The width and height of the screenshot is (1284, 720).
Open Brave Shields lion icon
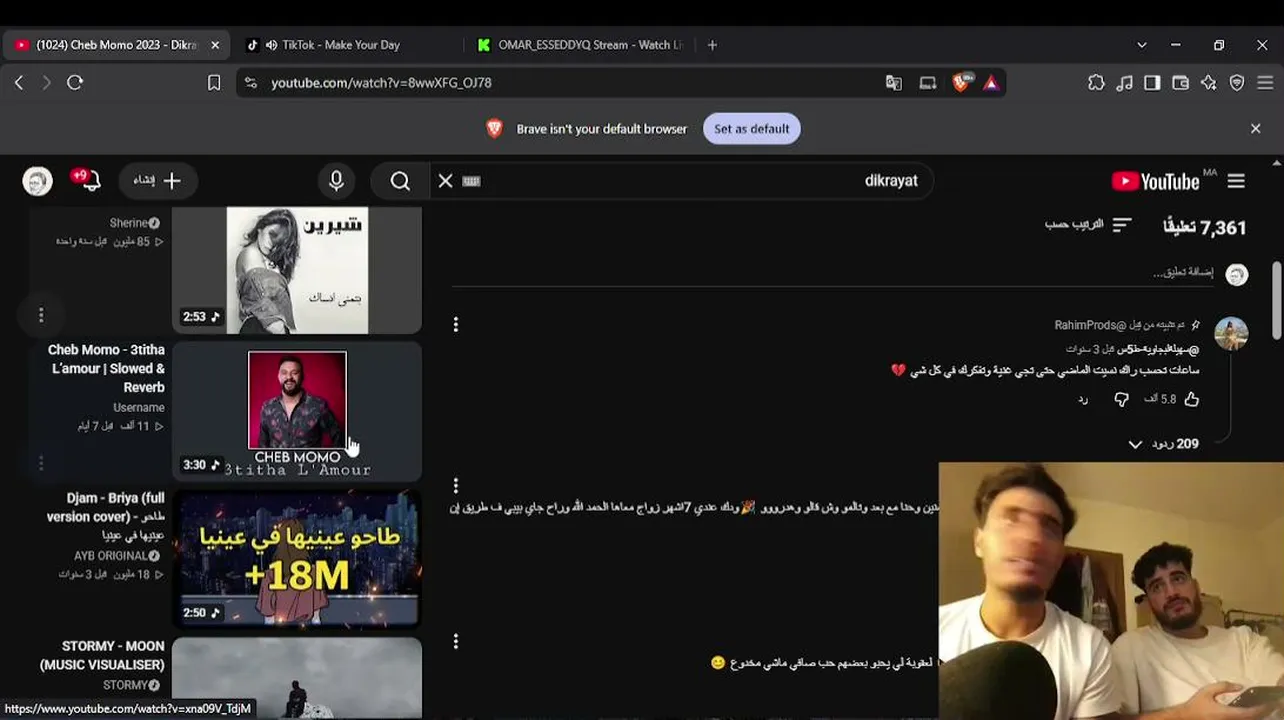pyautogui.click(x=961, y=83)
